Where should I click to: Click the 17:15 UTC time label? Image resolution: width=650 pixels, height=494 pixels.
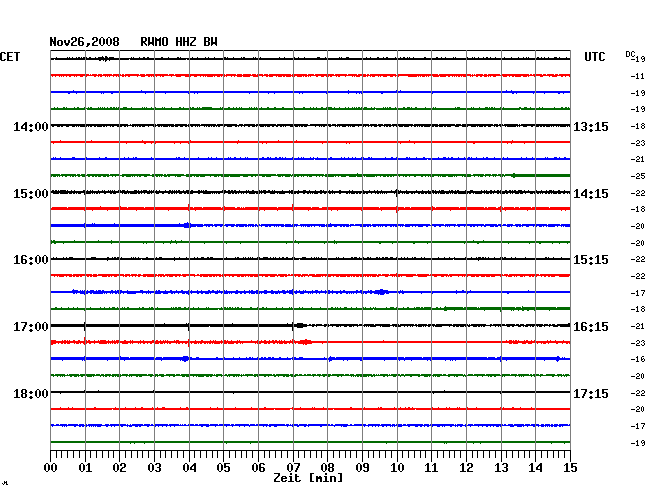(x=591, y=393)
